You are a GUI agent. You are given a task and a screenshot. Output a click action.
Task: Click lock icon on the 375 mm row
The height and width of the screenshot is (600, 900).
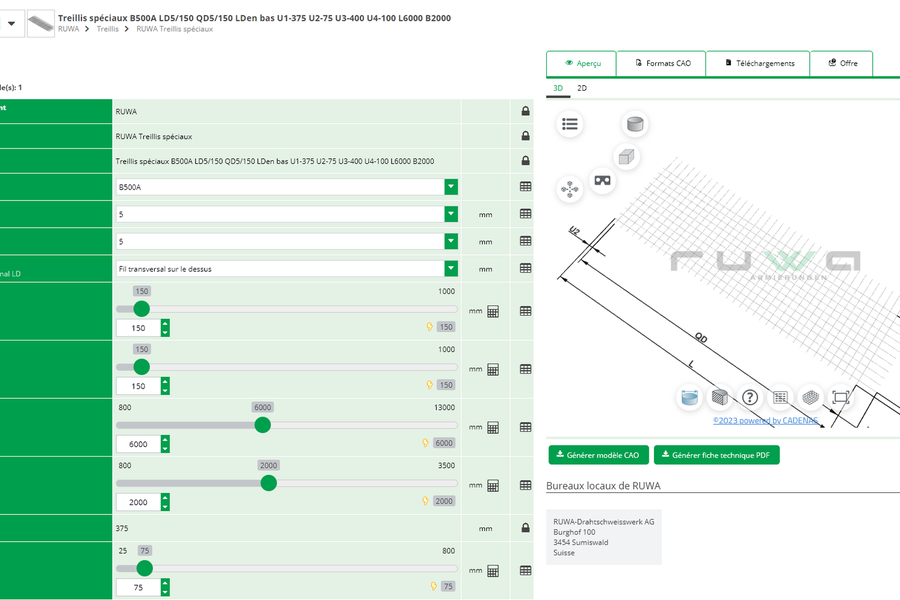[x=525, y=528]
